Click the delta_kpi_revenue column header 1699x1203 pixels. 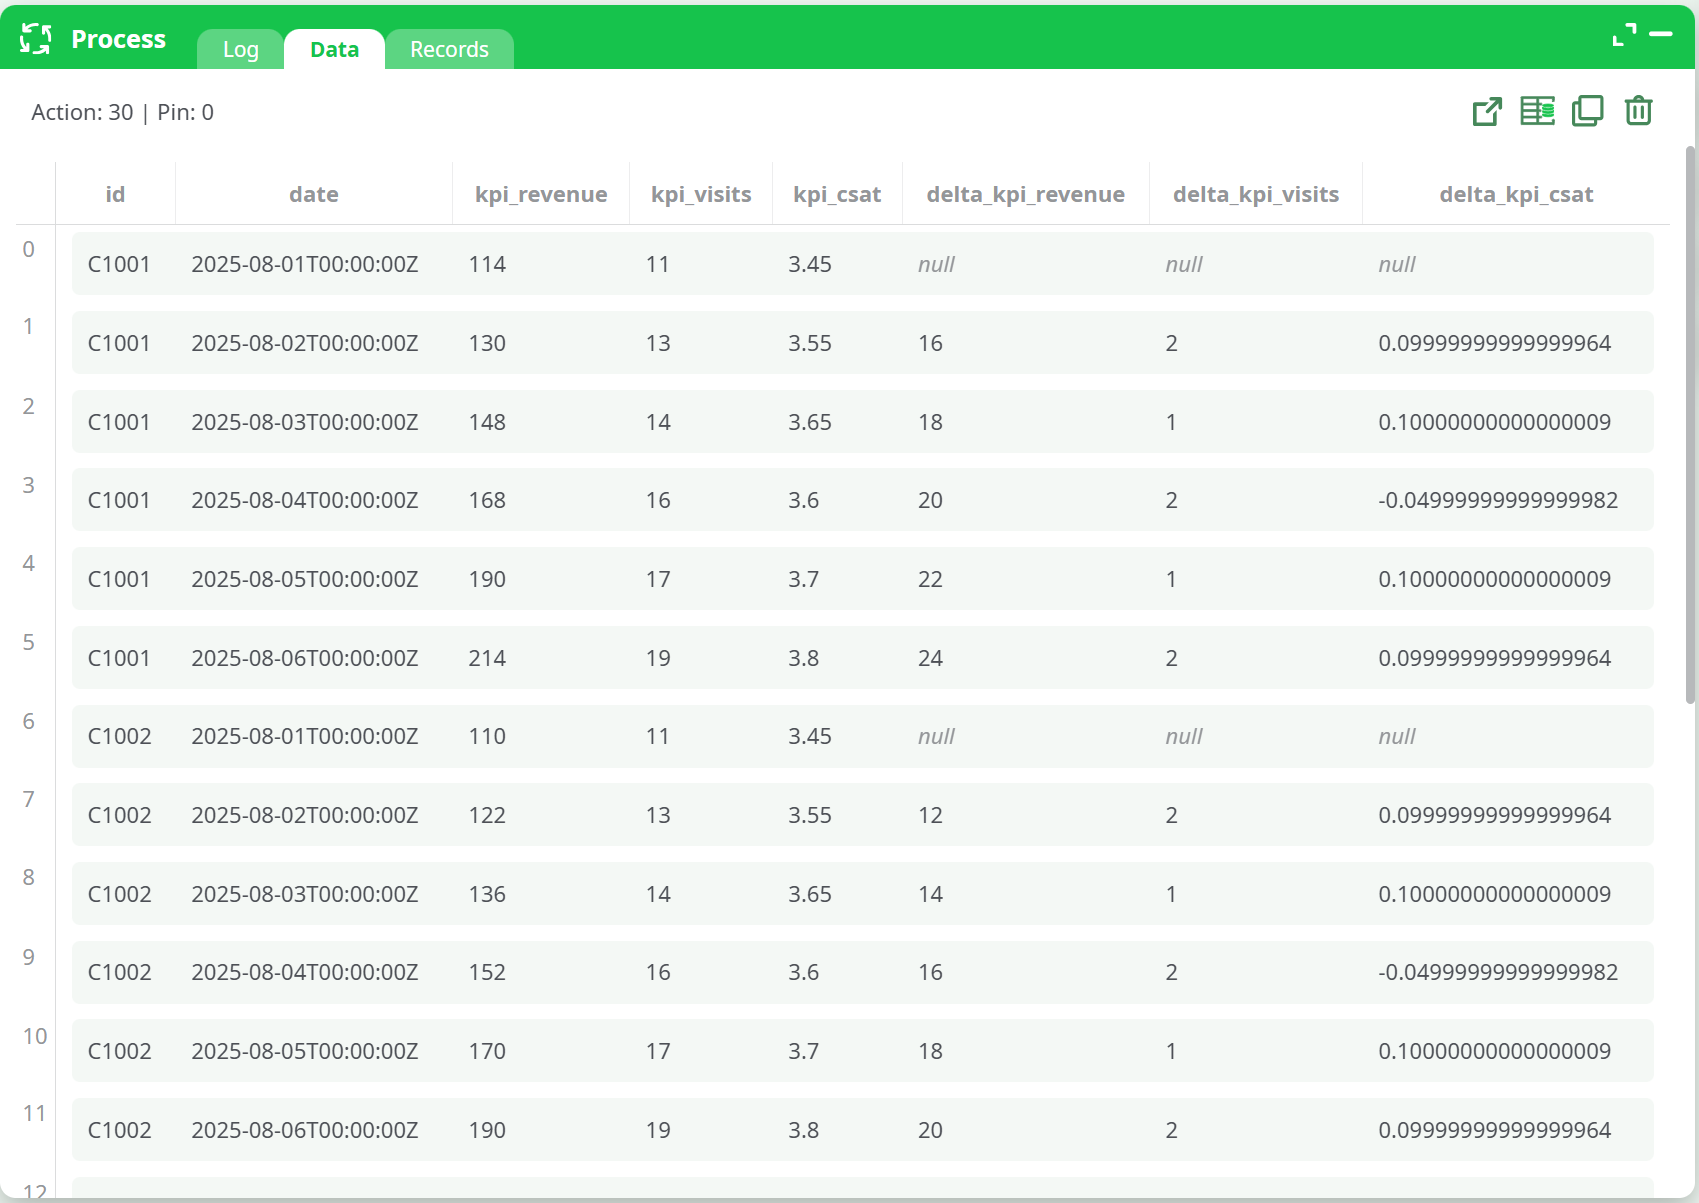1025,194
